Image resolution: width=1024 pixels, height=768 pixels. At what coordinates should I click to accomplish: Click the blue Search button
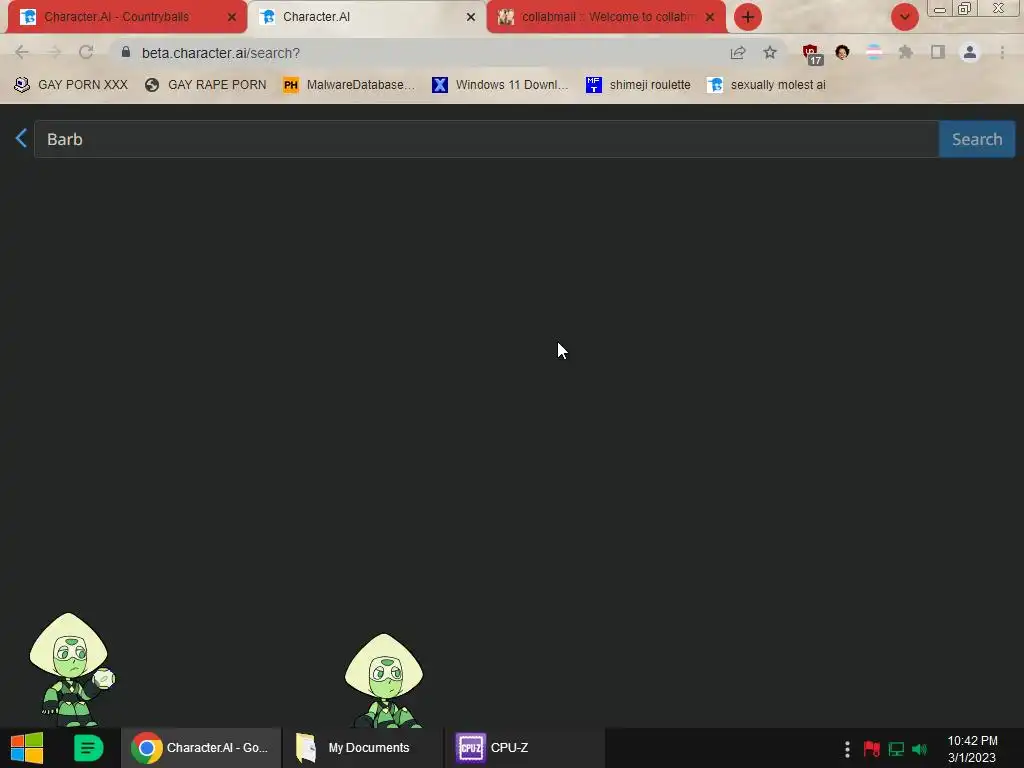977,139
